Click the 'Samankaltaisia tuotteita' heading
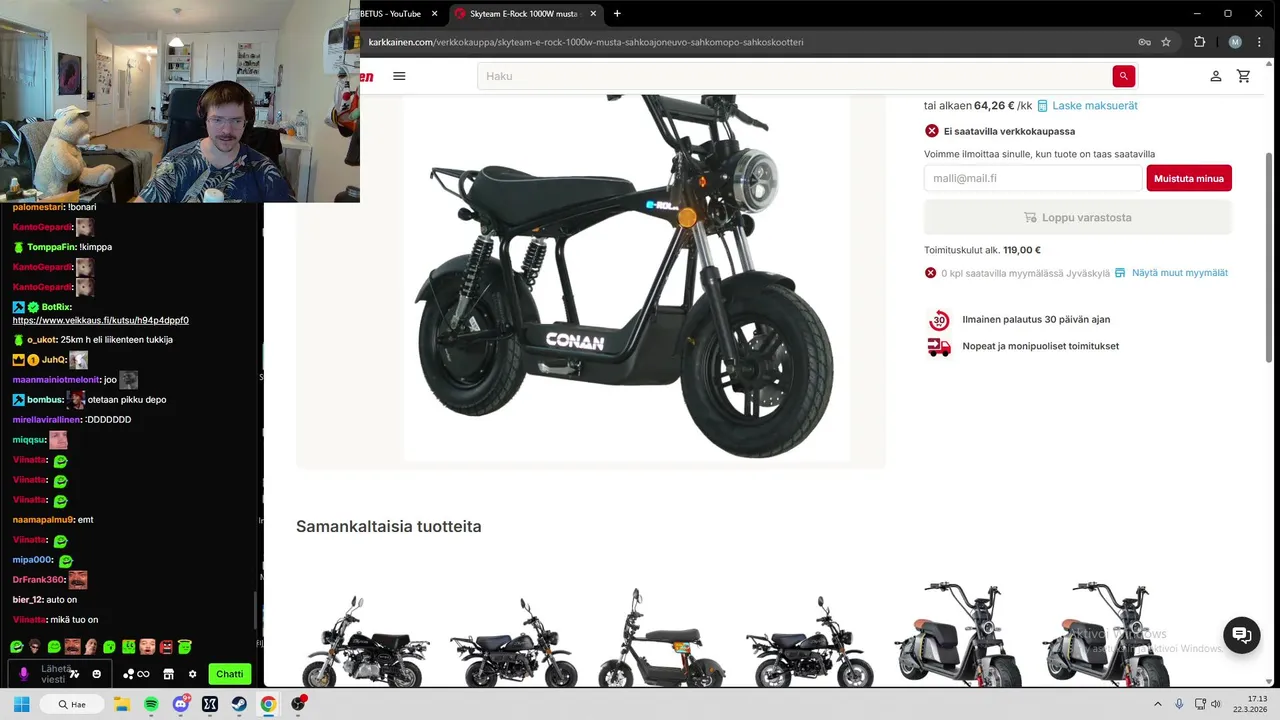1280x720 pixels. [x=388, y=527]
